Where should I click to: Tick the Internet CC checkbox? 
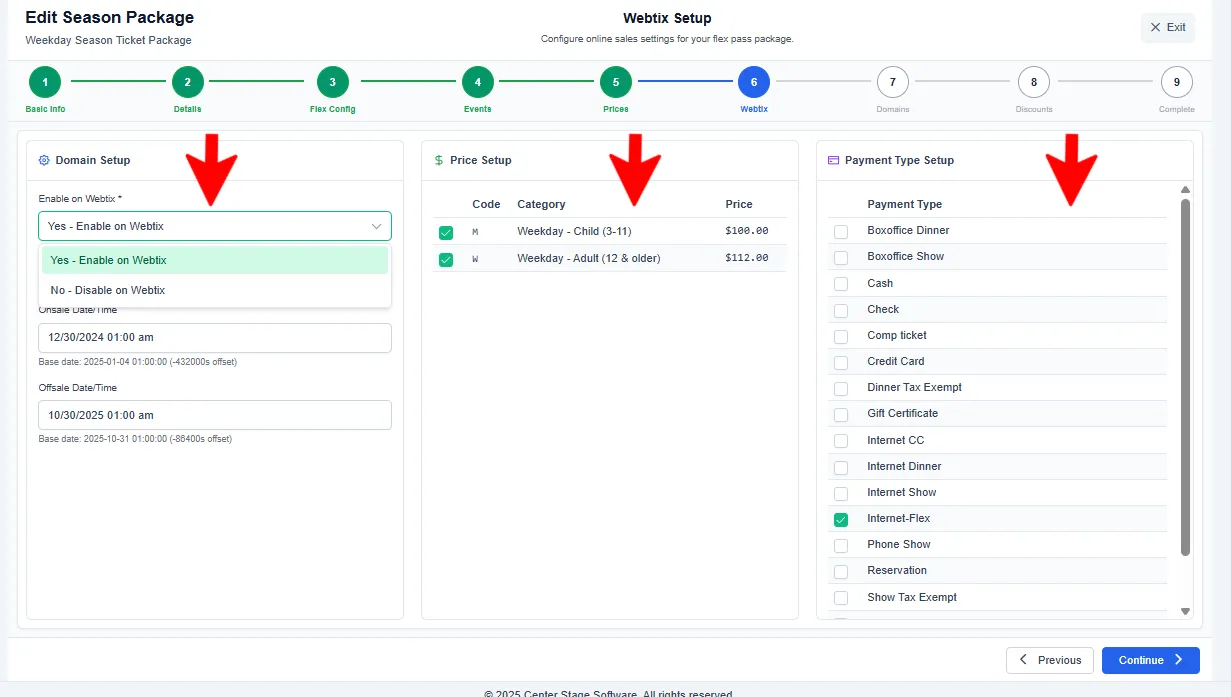coord(841,441)
